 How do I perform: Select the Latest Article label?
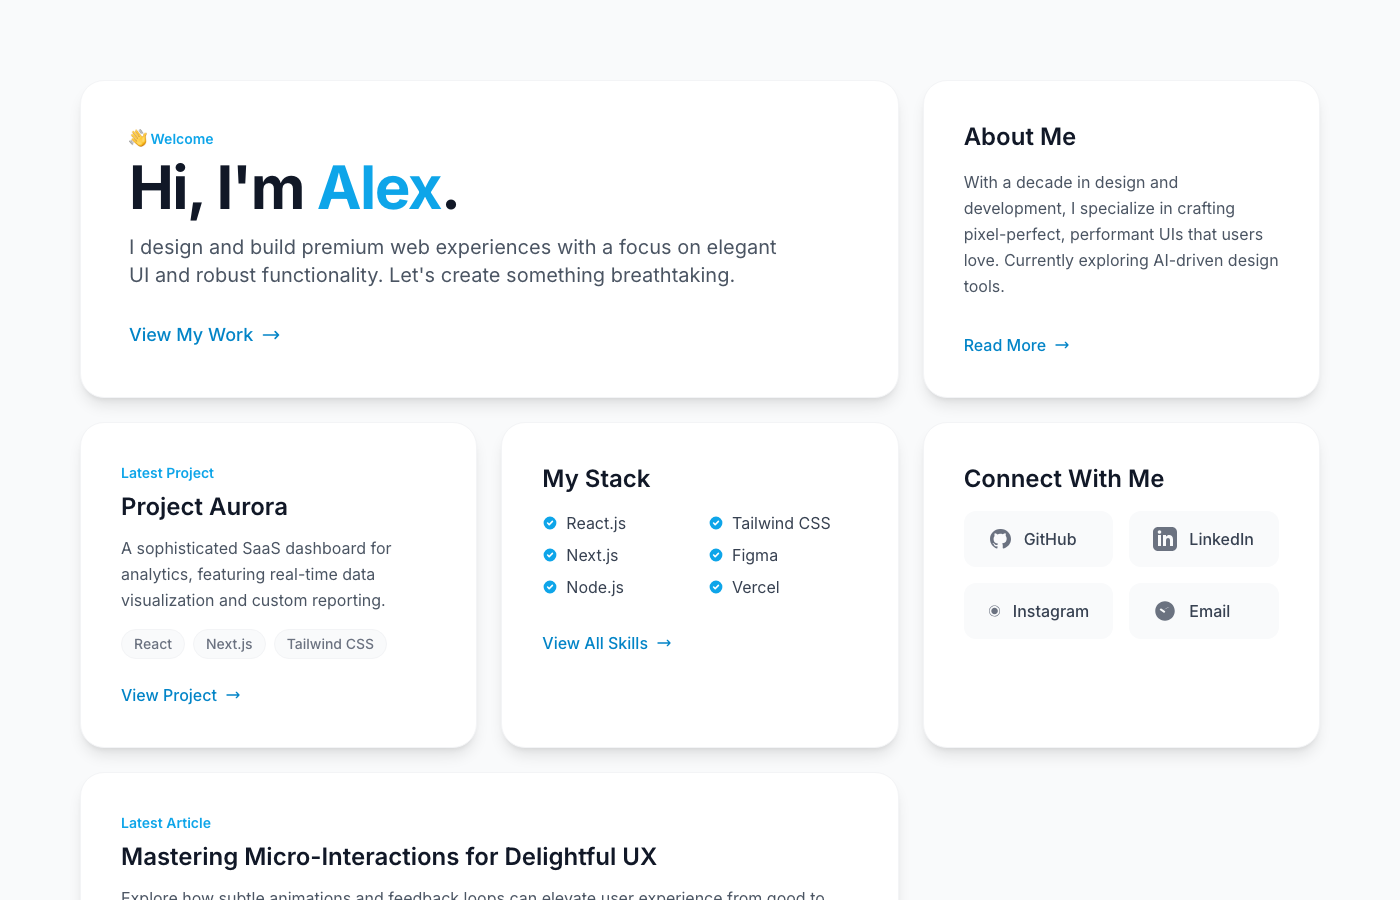166,823
